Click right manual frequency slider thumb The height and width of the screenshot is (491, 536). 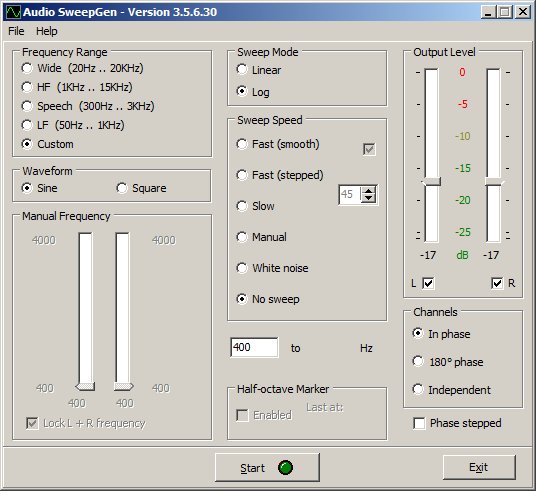[123, 387]
